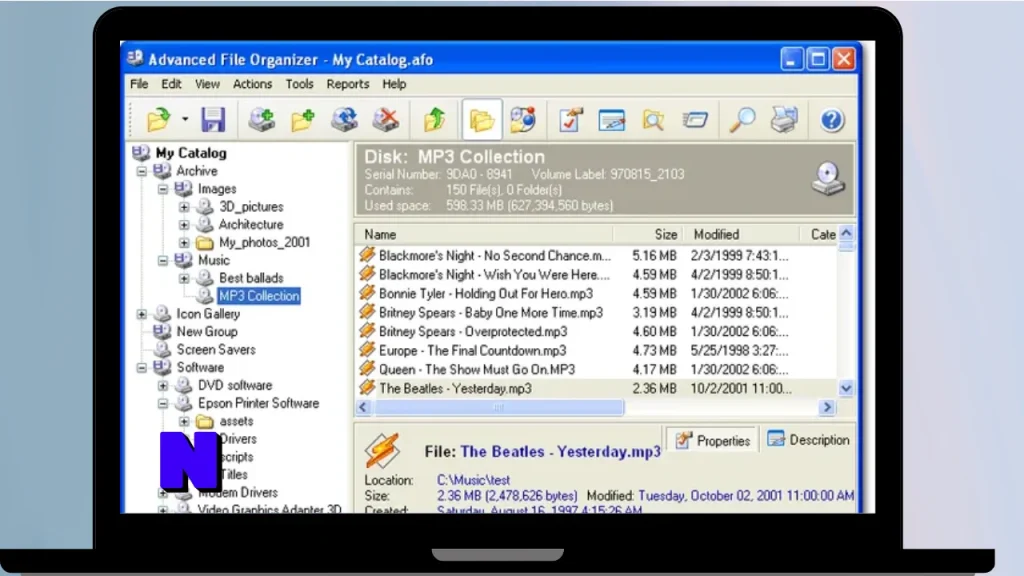Open the dropdown arrow beside Open catalog
The height and width of the screenshot is (576, 1024).
click(185, 120)
